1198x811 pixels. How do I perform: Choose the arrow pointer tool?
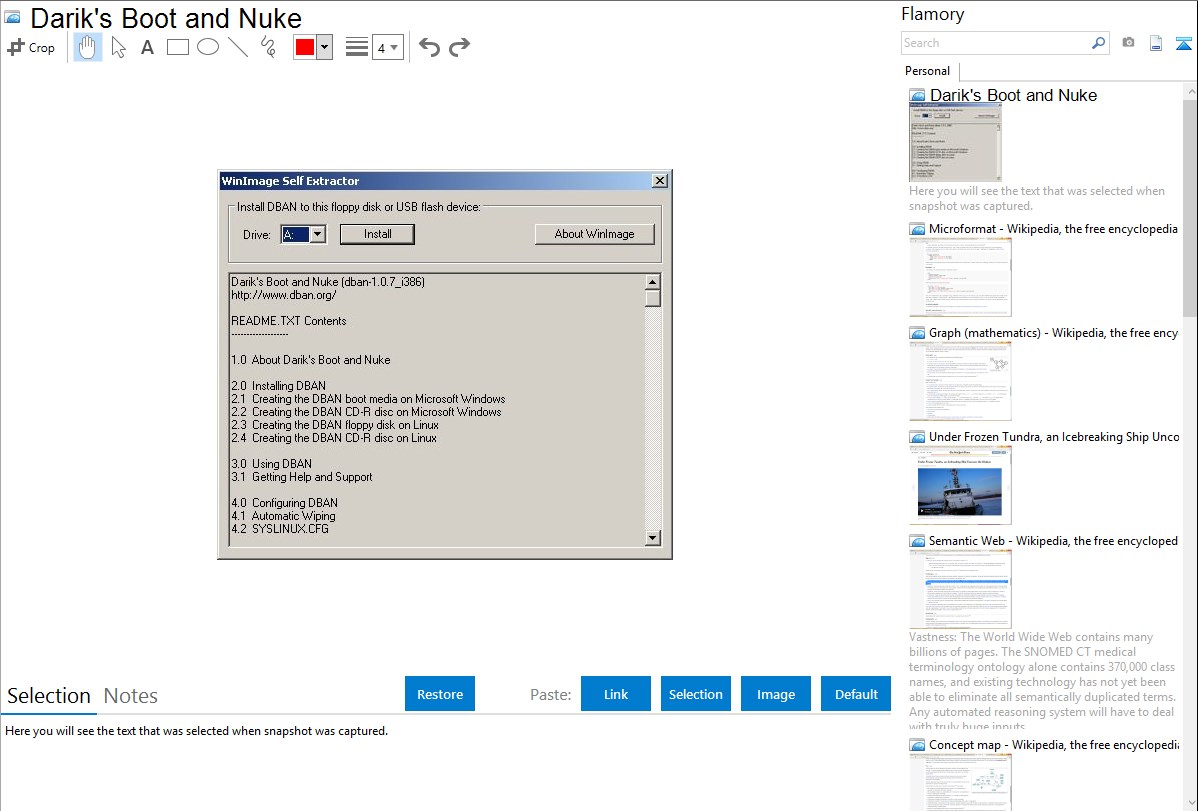pyautogui.click(x=118, y=47)
